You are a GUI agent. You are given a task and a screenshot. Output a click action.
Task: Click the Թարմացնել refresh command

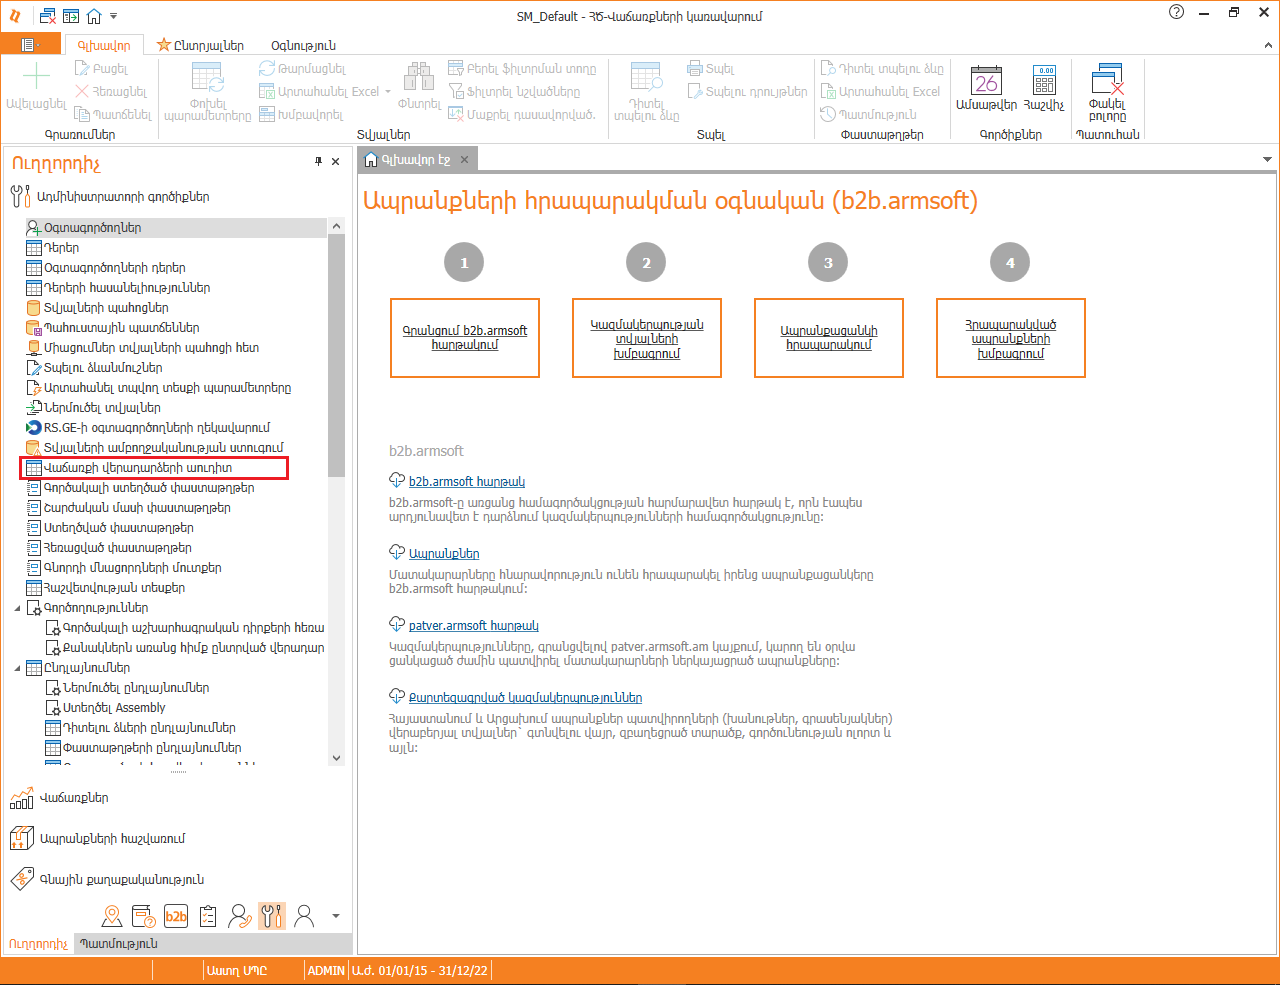pos(302,69)
